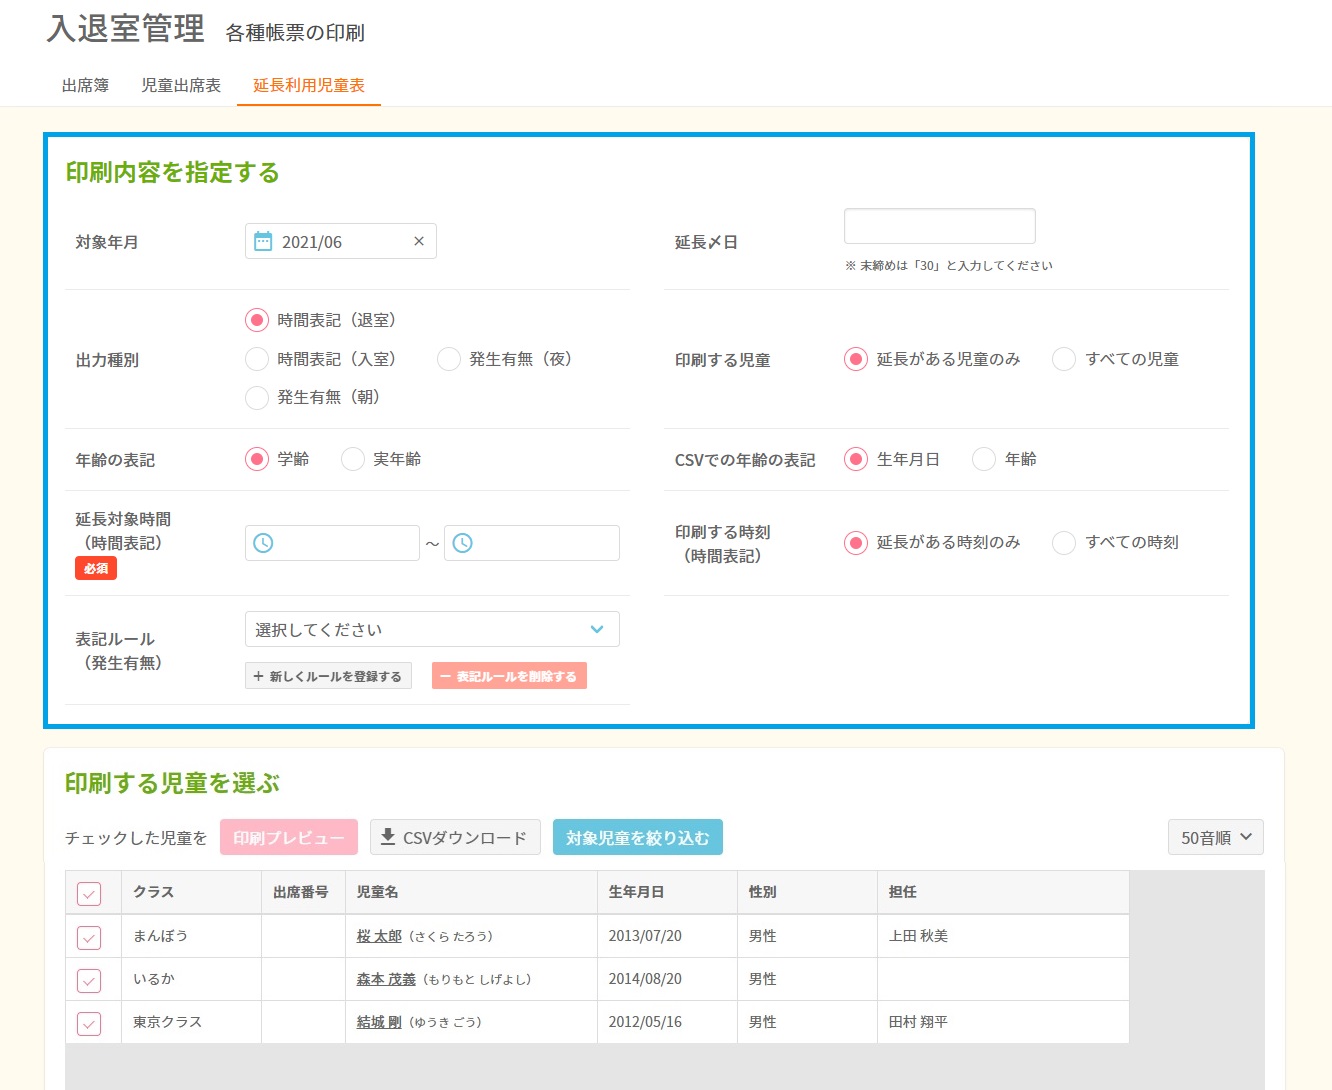
Task: Select 延長がある児童のみ option
Action: [856, 359]
